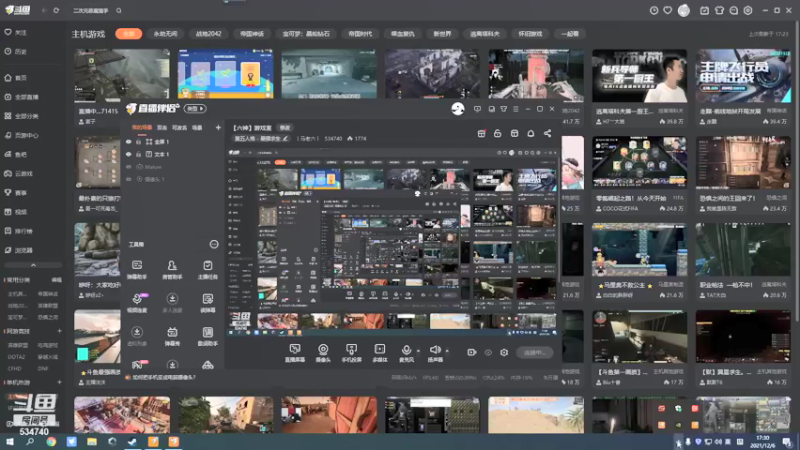Open the 如何把手机变成电脑摄像头 help link
This screenshot has width=800, height=450.
pyautogui.click(x=164, y=378)
